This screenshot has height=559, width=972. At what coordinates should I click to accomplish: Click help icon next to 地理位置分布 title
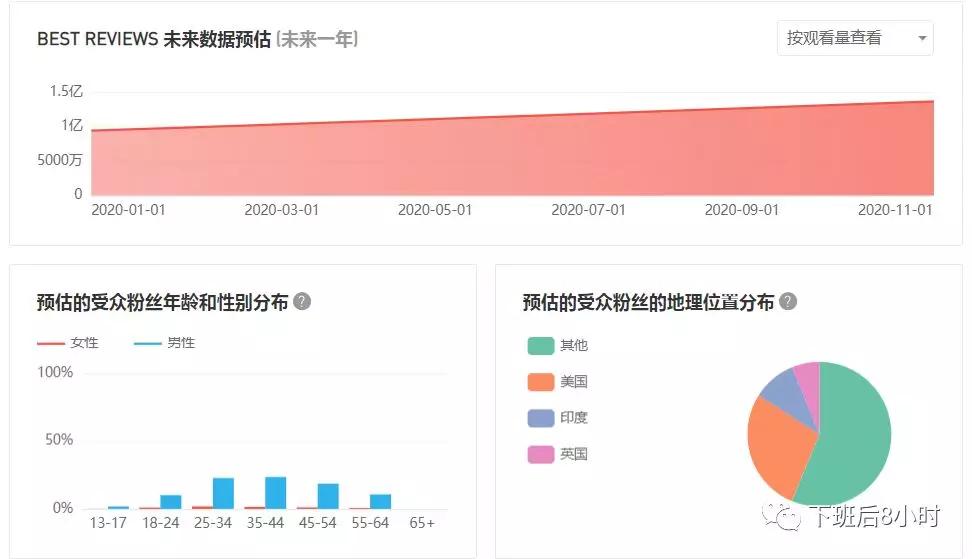(788, 302)
